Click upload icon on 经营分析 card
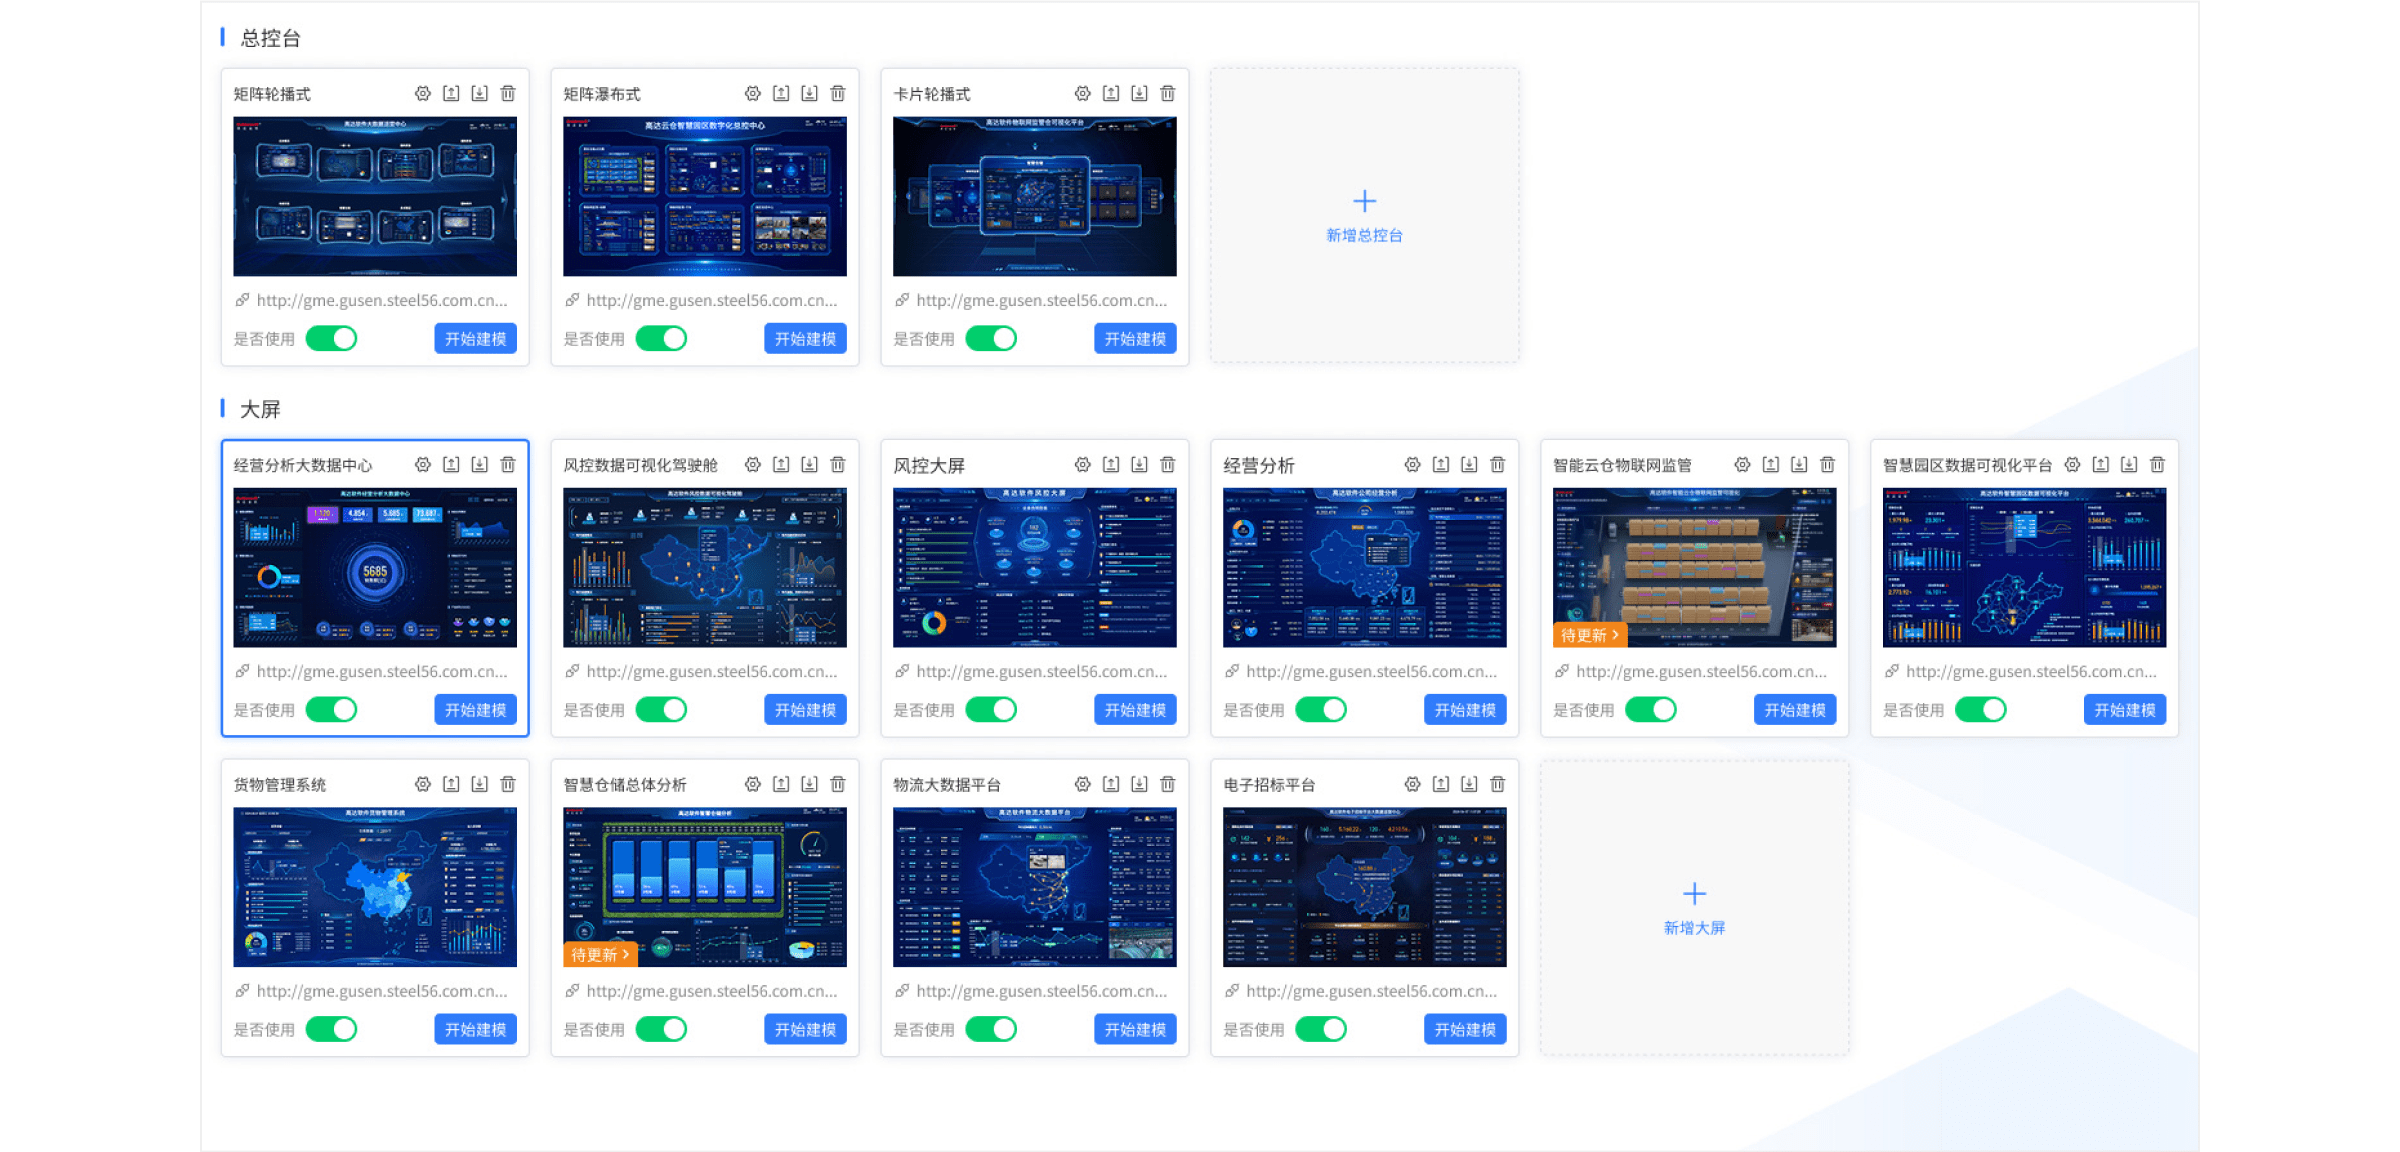This screenshot has height=1152, width=2400. (x=1440, y=464)
